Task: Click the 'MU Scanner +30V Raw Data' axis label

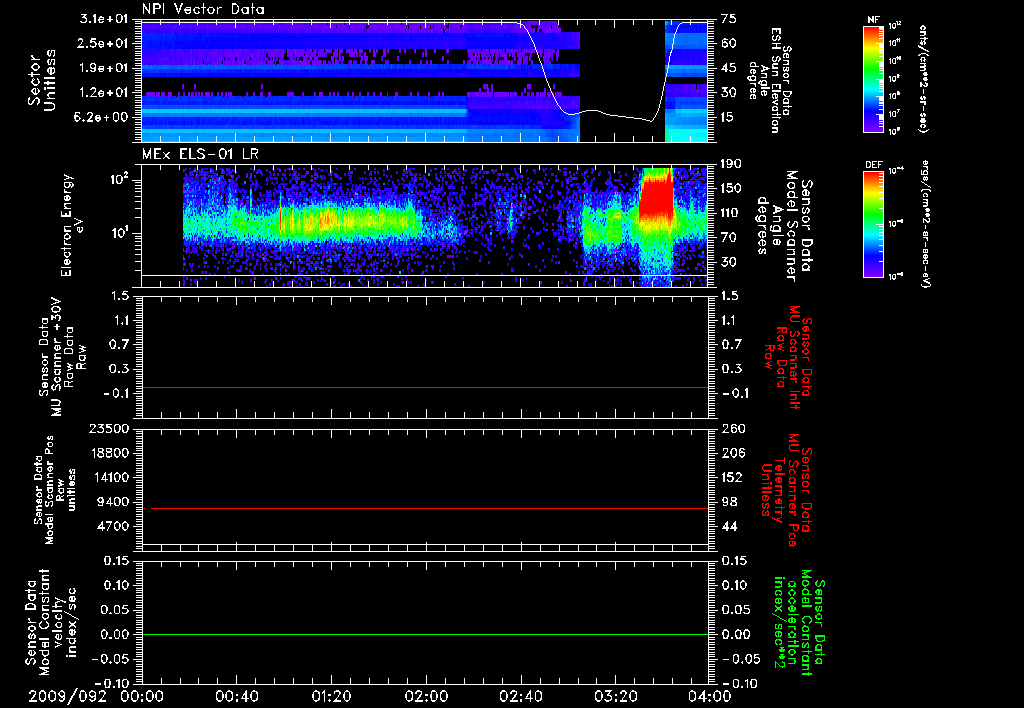Action: (62, 357)
